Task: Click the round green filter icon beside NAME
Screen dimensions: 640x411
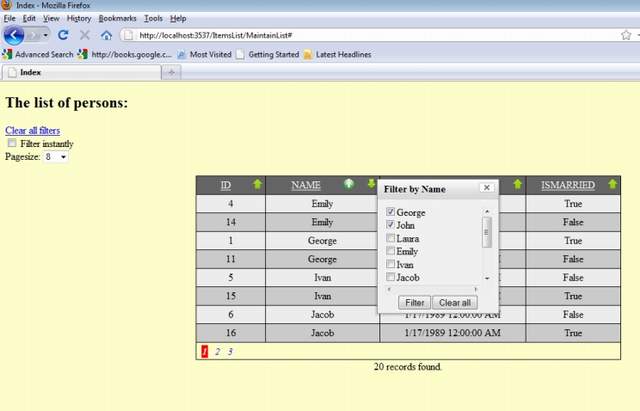Action: [349, 185]
